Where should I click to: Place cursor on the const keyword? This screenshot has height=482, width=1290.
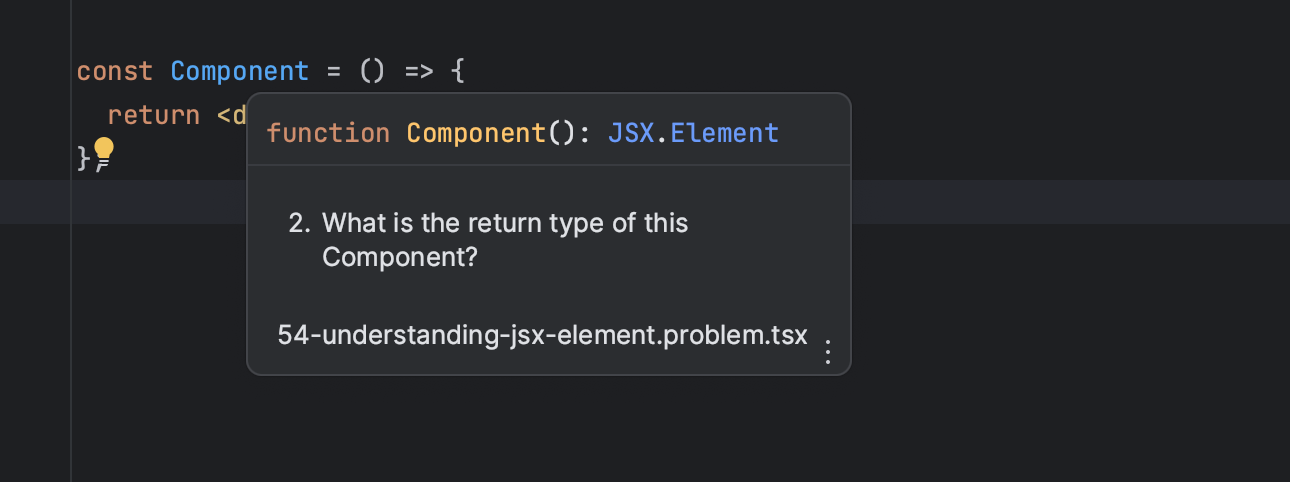click(115, 72)
